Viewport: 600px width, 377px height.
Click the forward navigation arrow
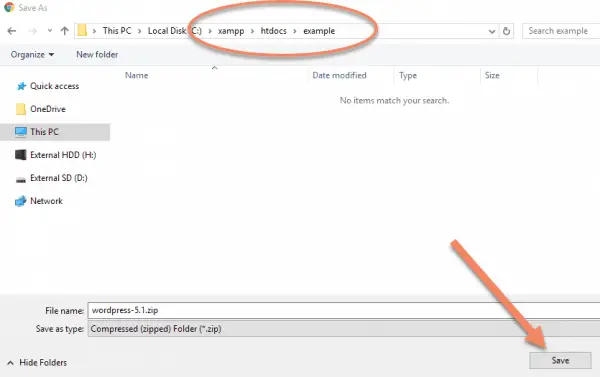(x=33, y=31)
